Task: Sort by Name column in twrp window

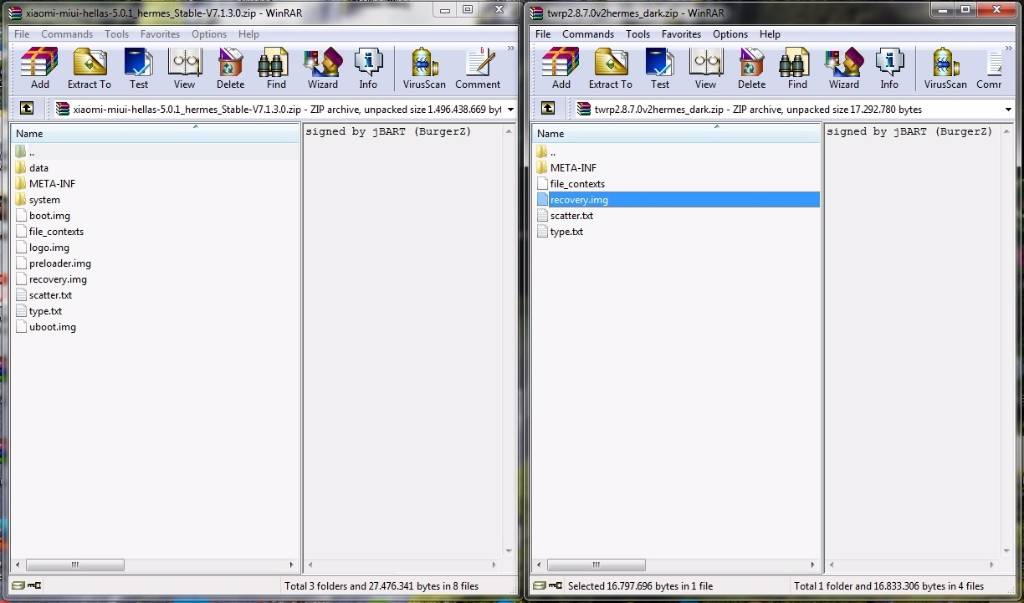Action: click(x=676, y=133)
